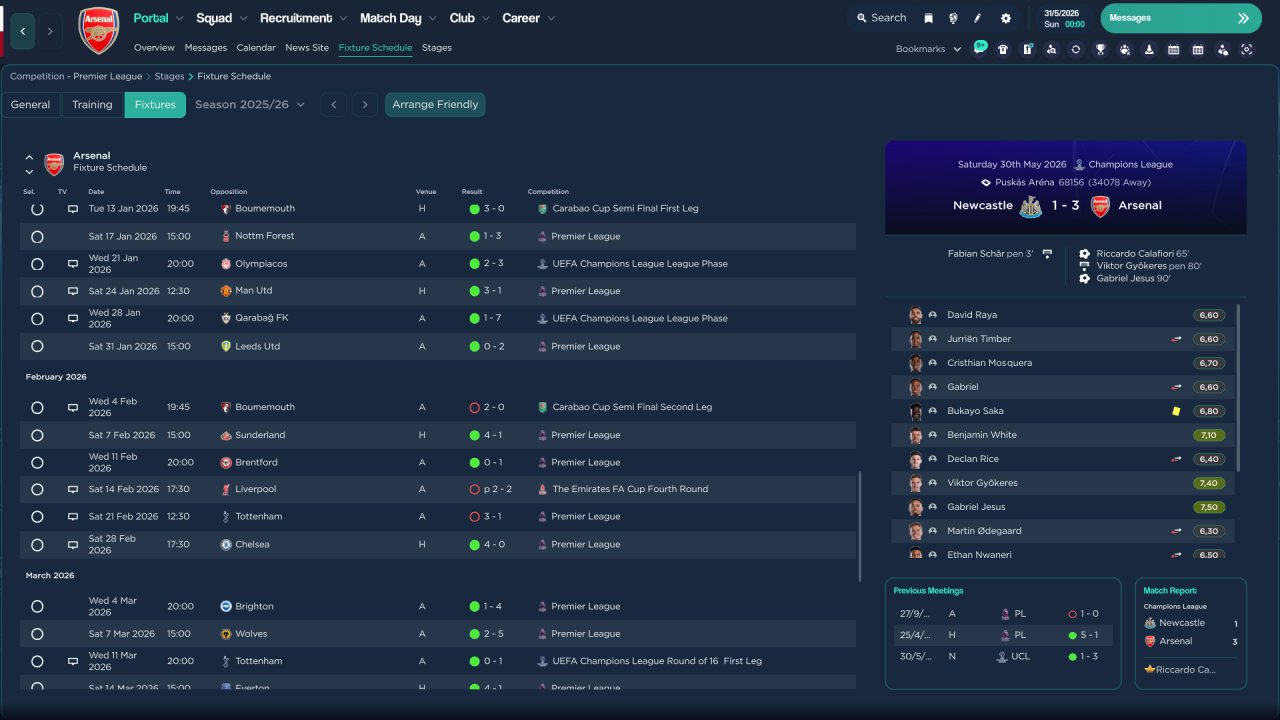Click the fixture list vertical scrollbar

click(860, 527)
